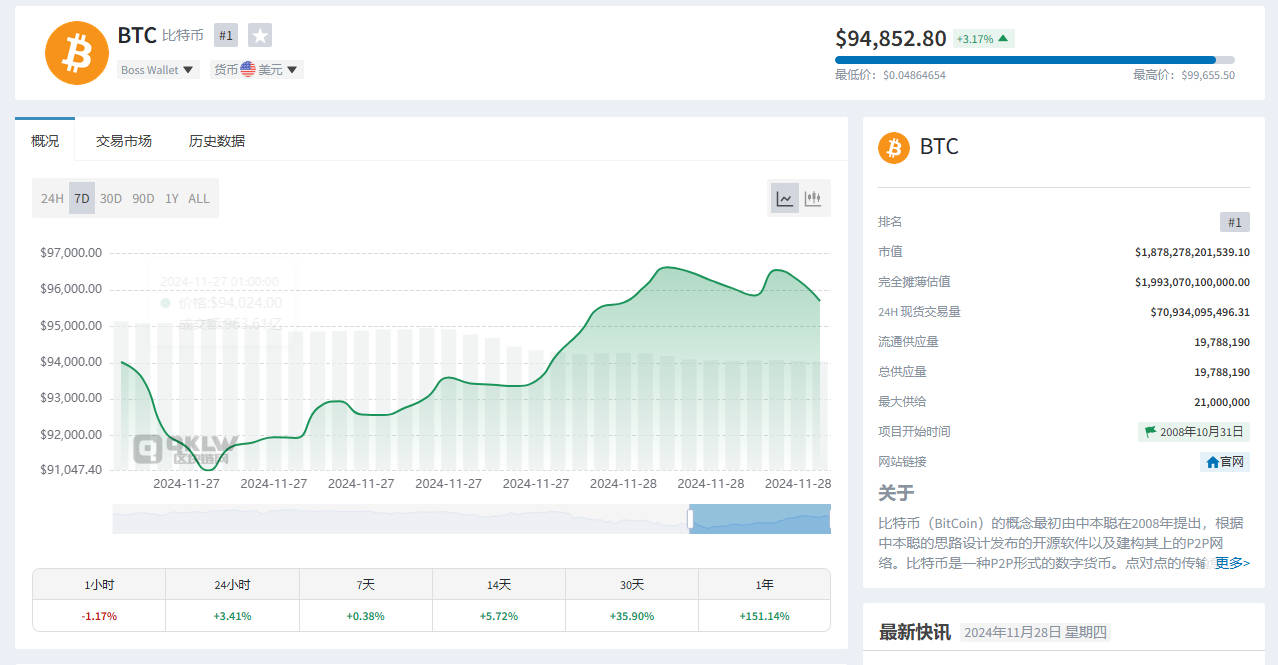Viewport: 1278px width, 665px height.
Task: Click the 最大供给 value 21,000,000
Action: point(1222,402)
